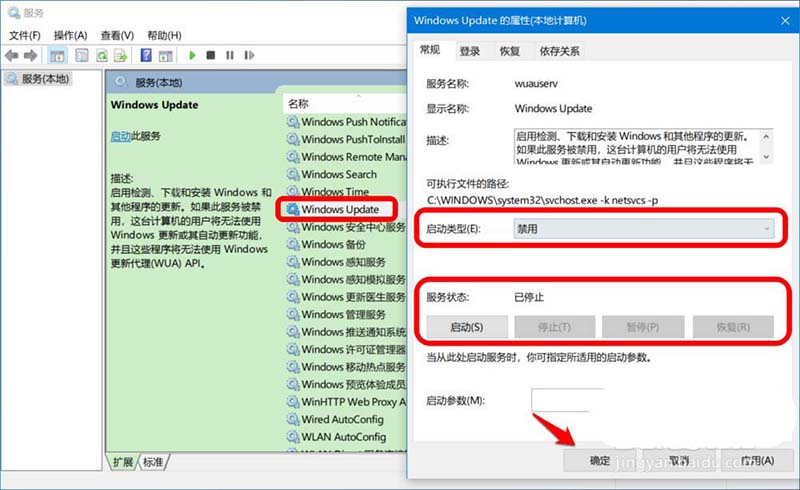Click the 恢复(R) button
Image resolution: width=800 pixels, height=490 pixels.
pyautogui.click(x=733, y=327)
